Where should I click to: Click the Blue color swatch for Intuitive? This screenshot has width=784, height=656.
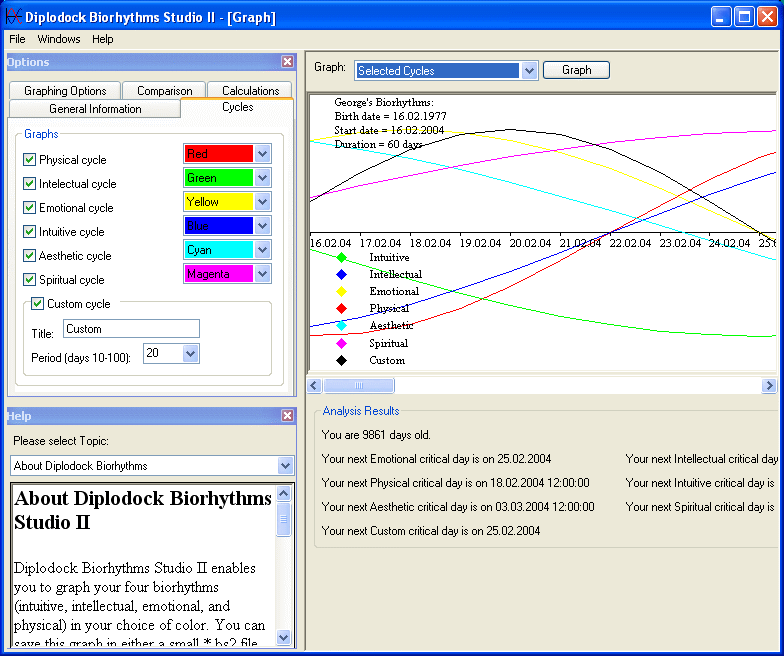click(219, 226)
